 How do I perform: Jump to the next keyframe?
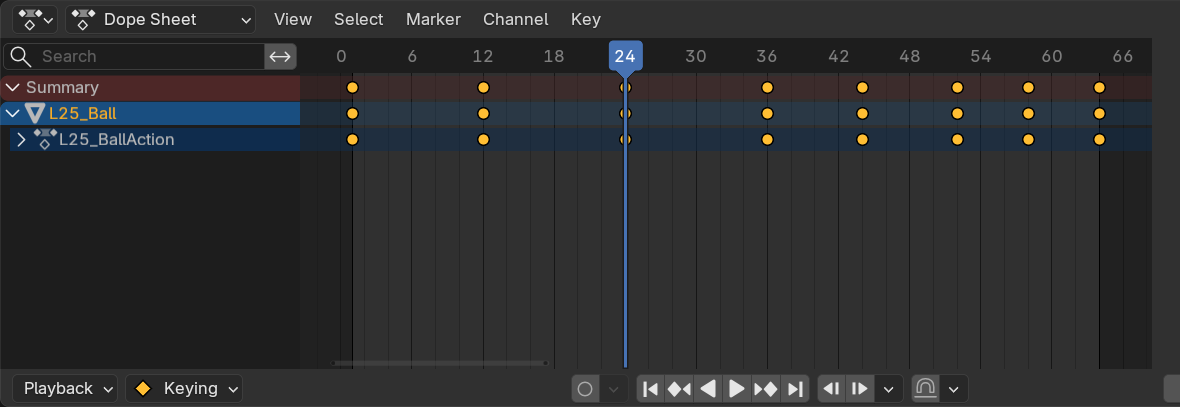point(765,390)
